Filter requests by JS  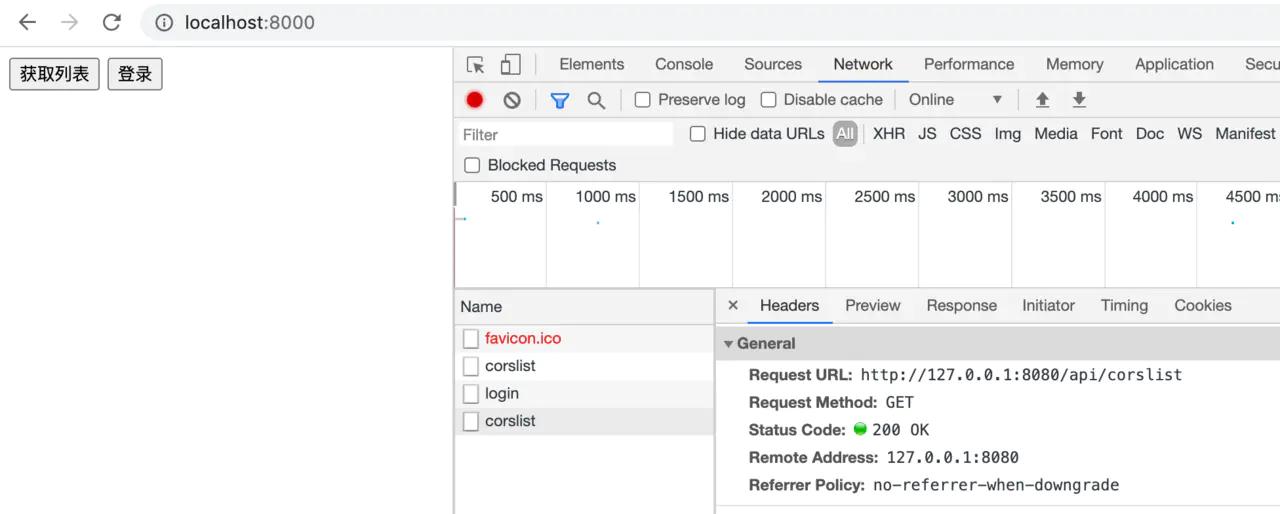928,134
